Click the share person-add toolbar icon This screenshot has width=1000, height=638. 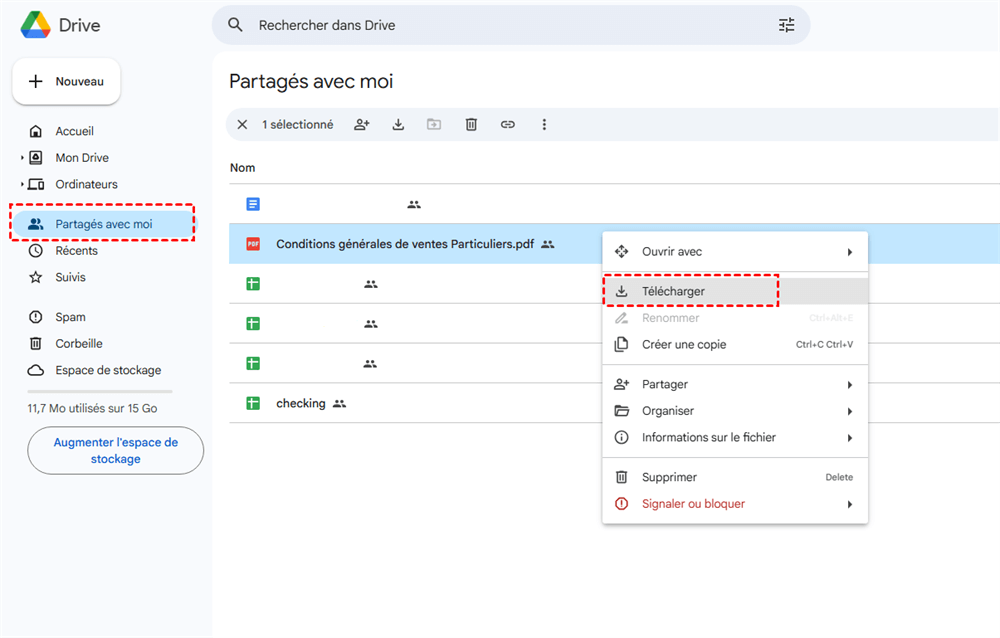[x=362, y=125]
